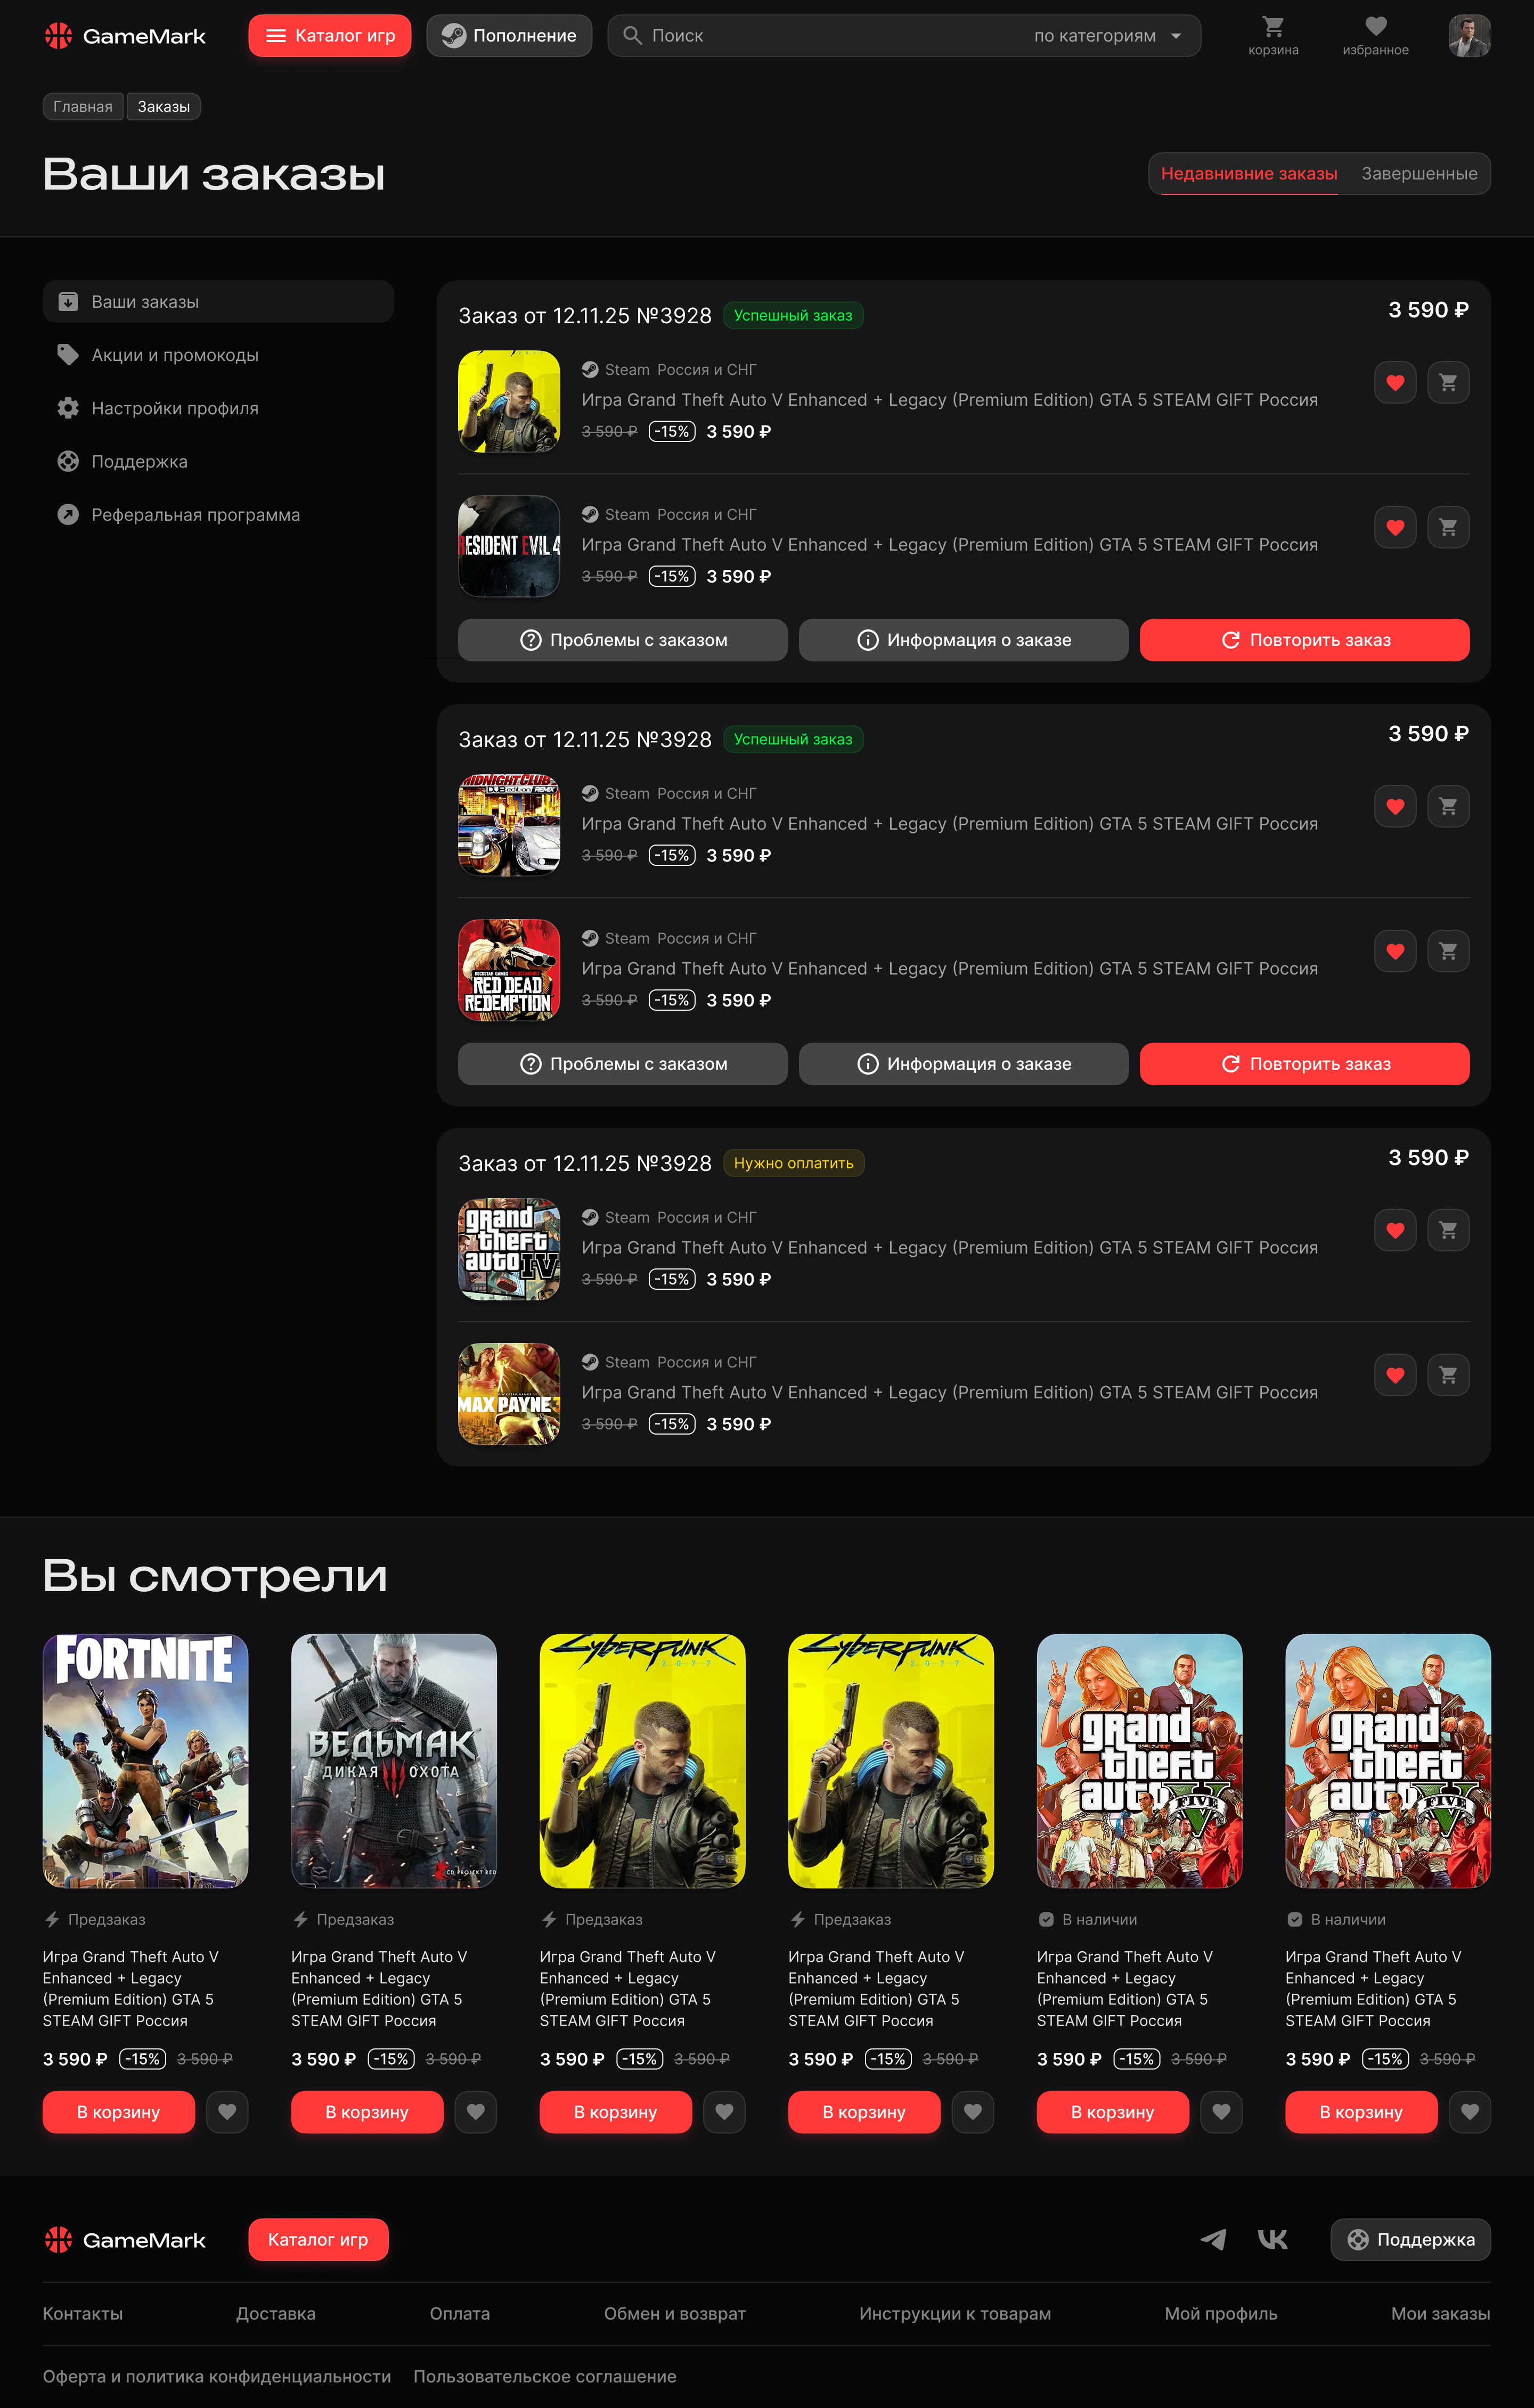Add the Fortnite card to cart
Screen dimensions: 1534x2408
tap(119, 2112)
